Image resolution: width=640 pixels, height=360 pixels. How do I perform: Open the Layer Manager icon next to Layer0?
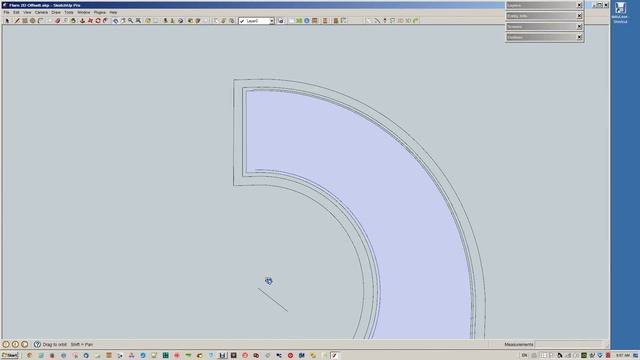pos(281,20)
